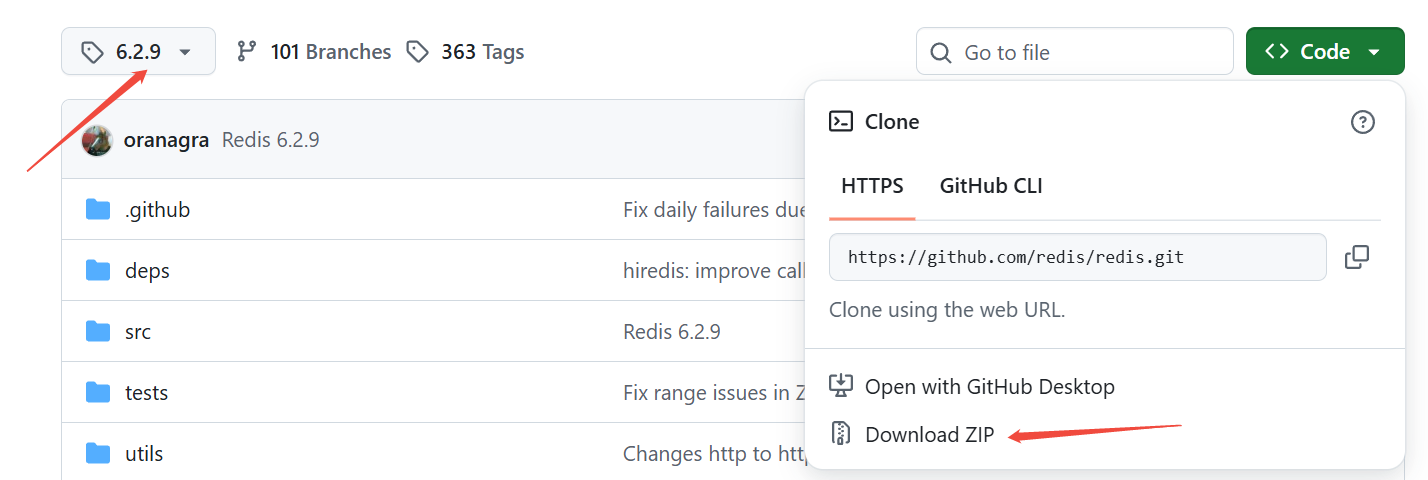Switch to the HTTPS clone tab

[872, 185]
